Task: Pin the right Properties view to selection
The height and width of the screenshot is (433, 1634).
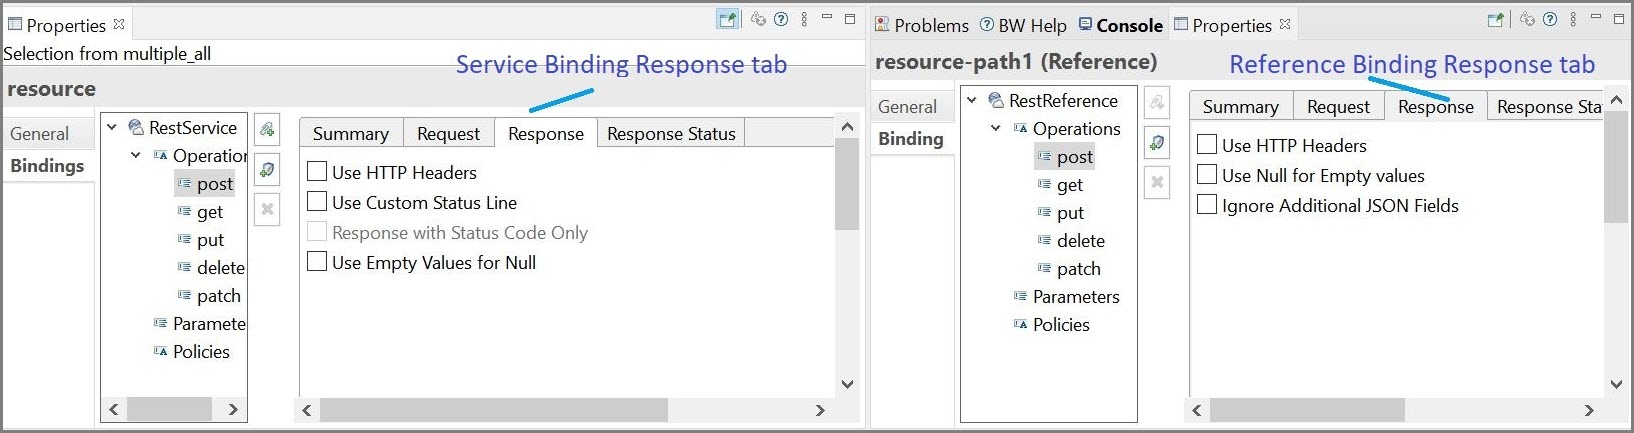Action: pyautogui.click(x=1496, y=19)
